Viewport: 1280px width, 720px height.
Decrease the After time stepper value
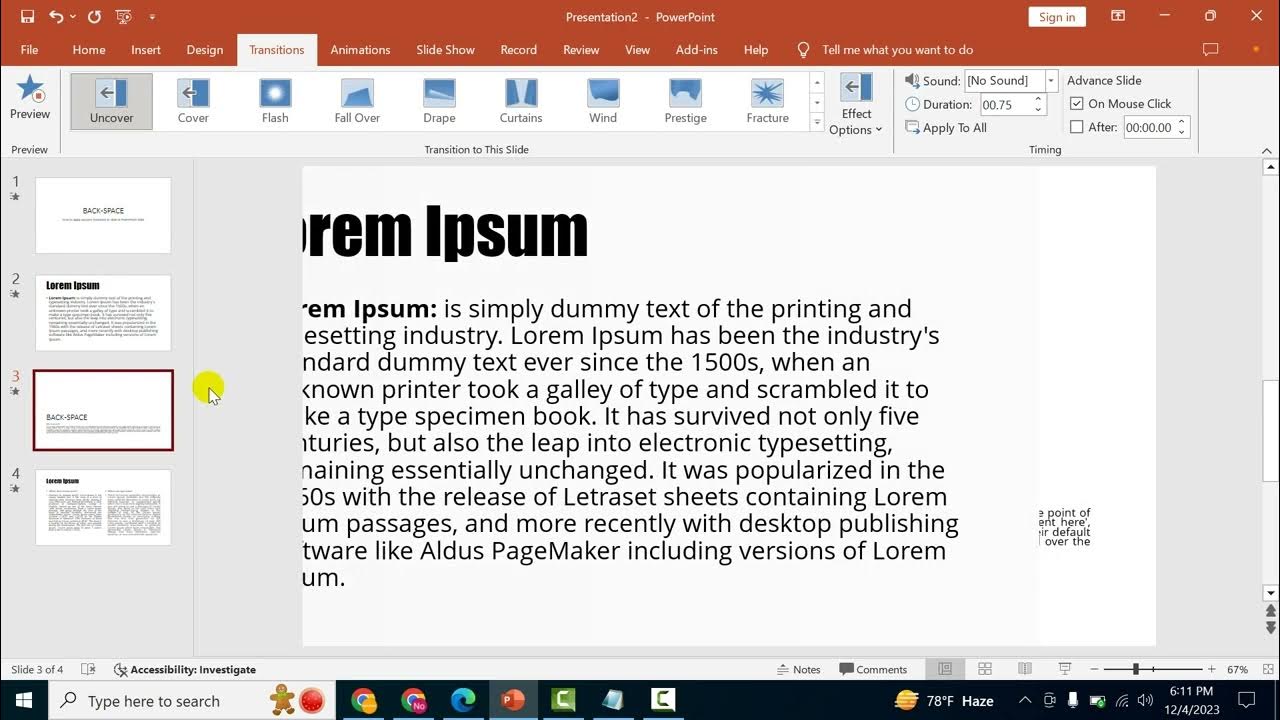(x=1181, y=132)
